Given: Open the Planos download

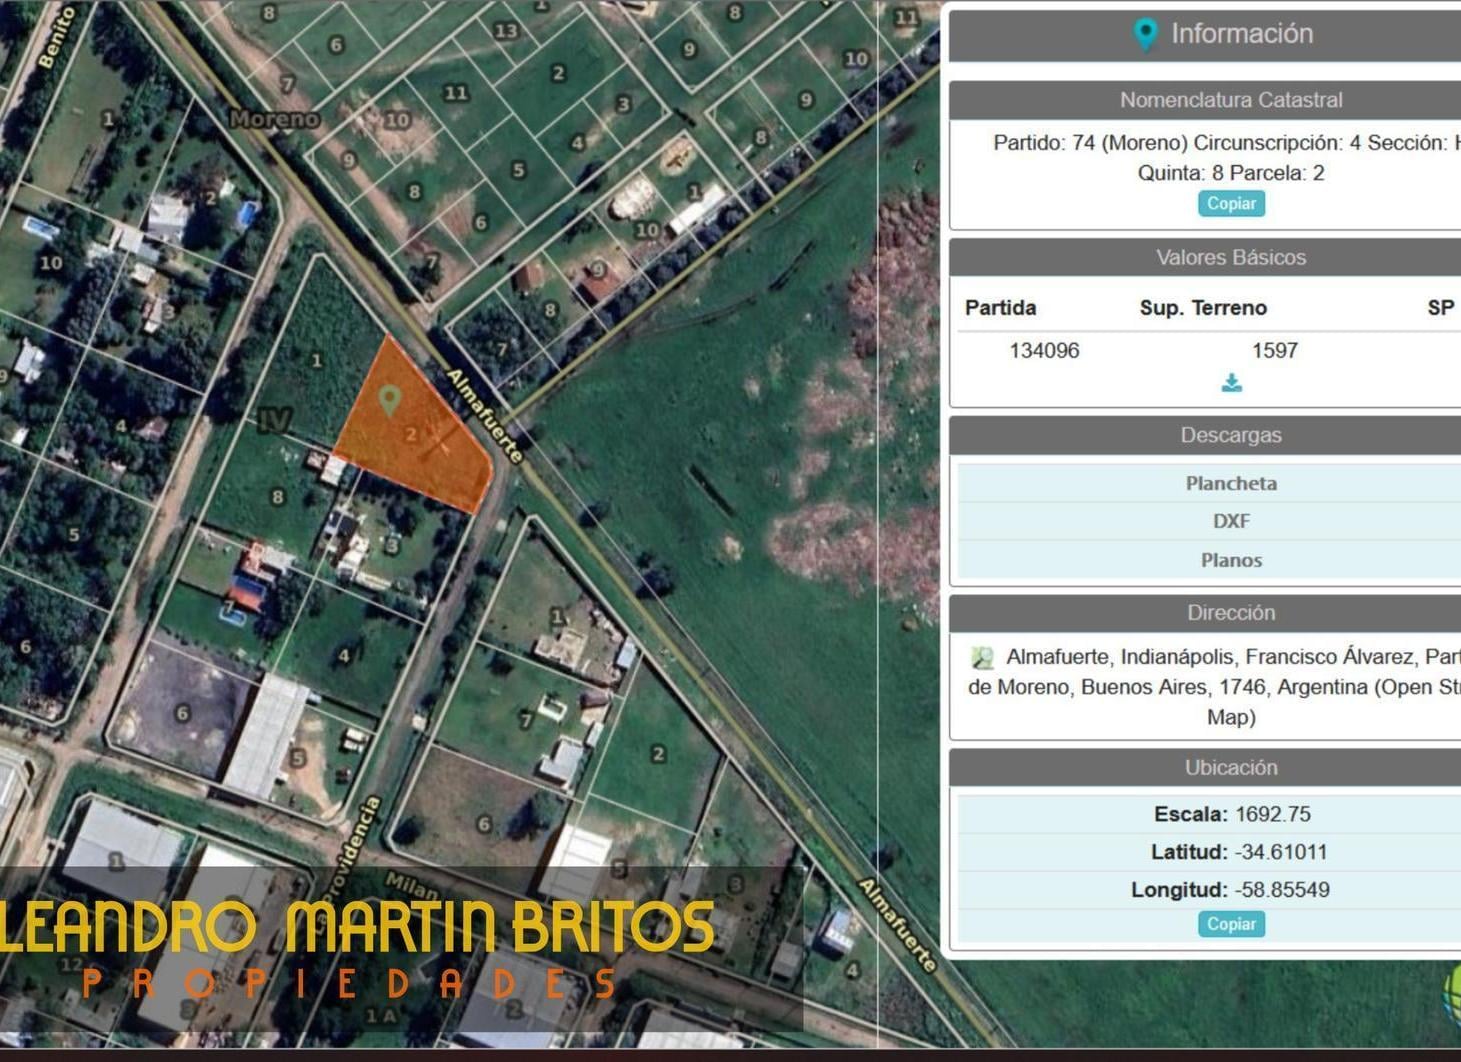Looking at the screenshot, I should coord(1231,560).
